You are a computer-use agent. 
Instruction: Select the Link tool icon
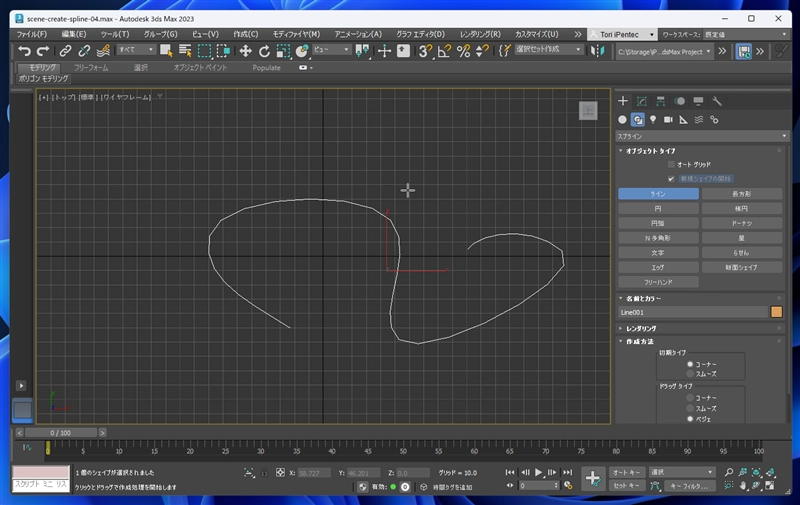click(x=65, y=50)
